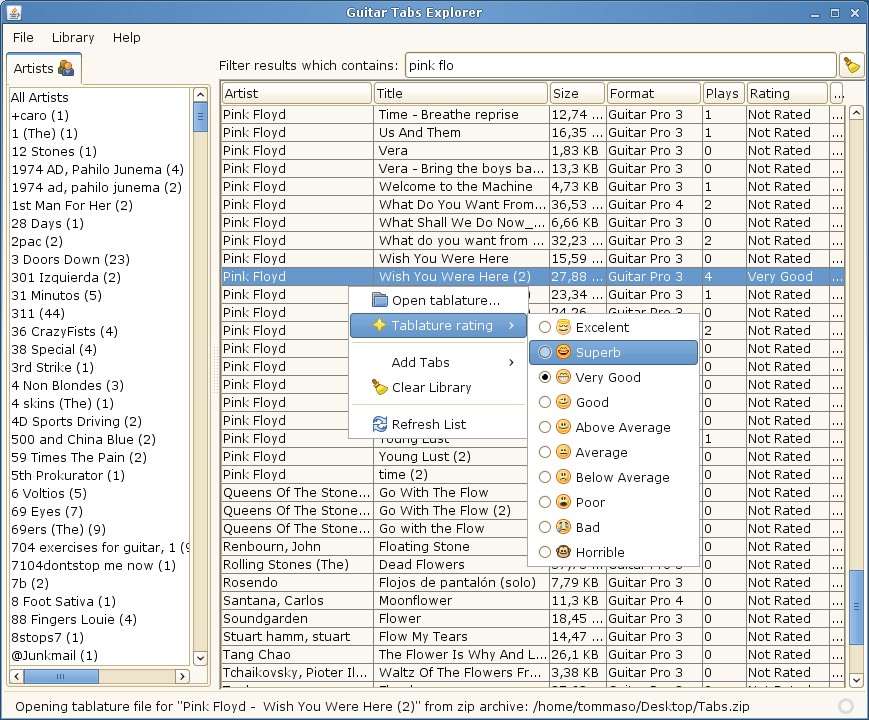Select the Welcome to the Machine row

[532, 186]
